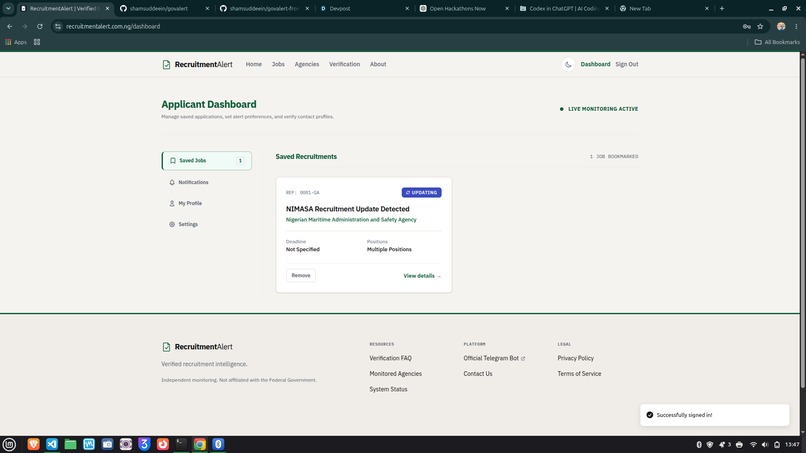Open the Agencies nav item

[307, 64]
